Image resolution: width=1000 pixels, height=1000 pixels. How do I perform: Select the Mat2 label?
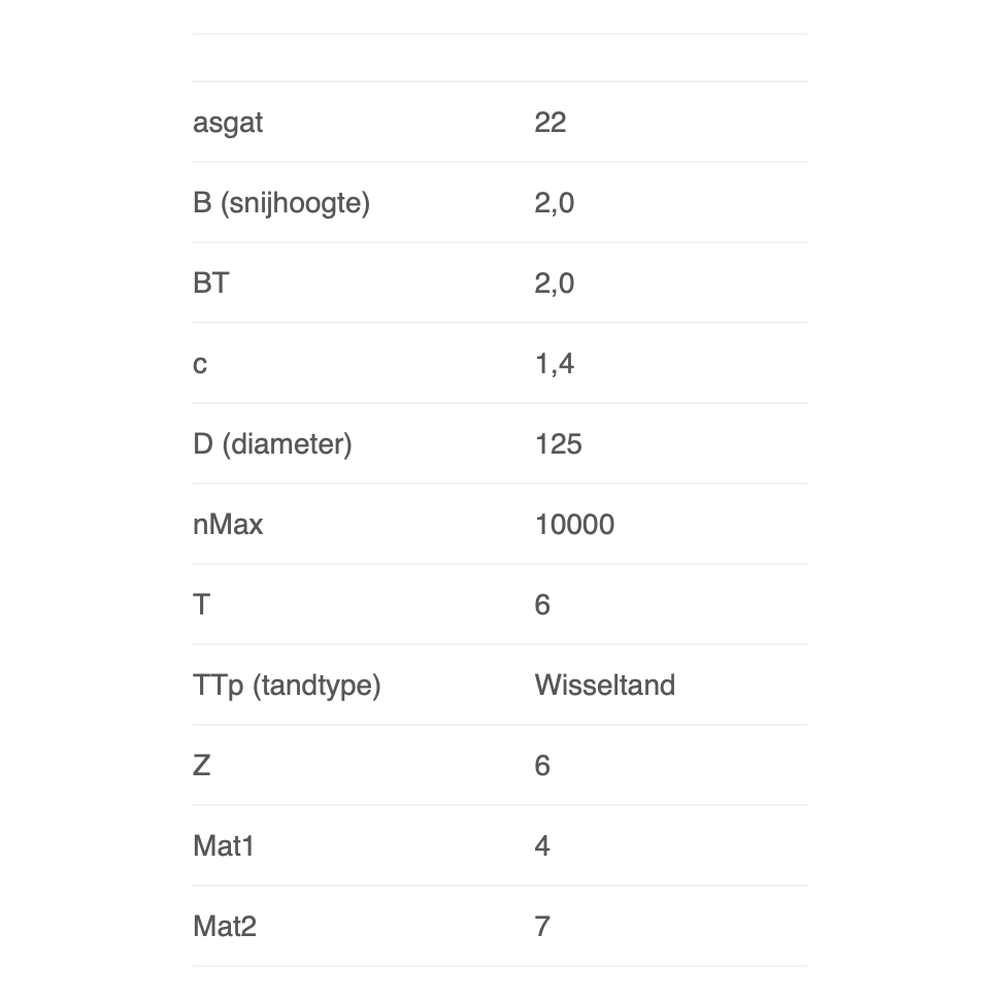coord(225,926)
